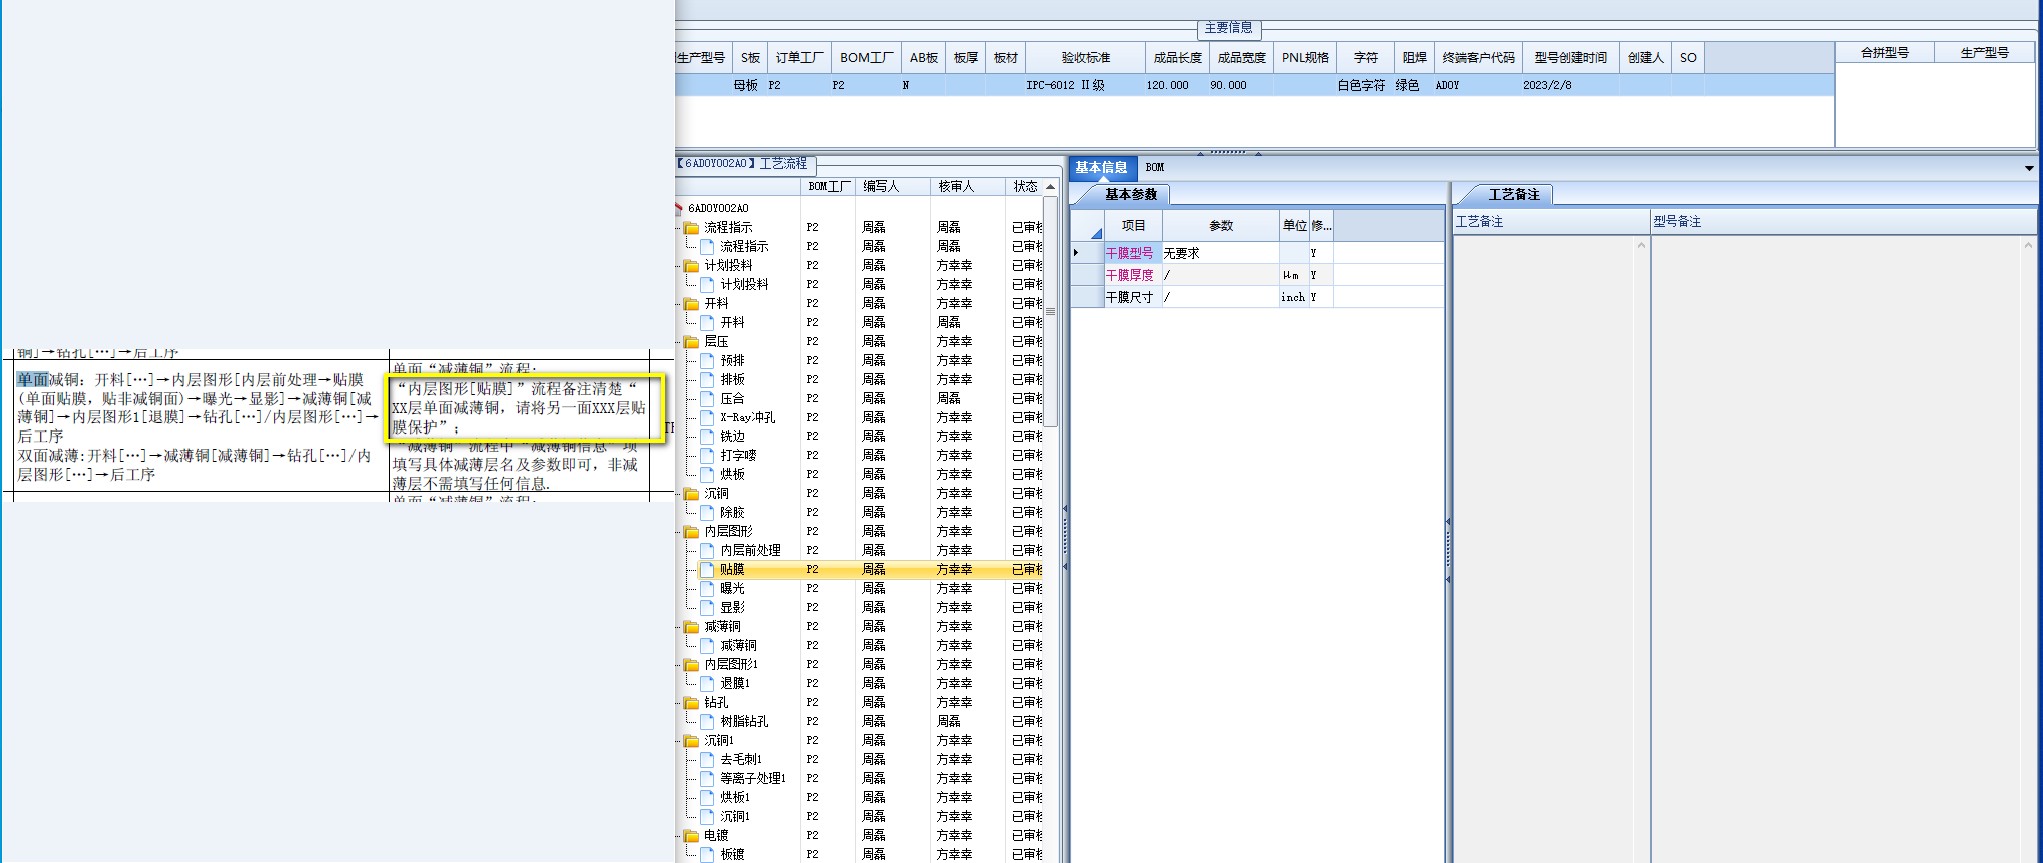Click the 工艺备注 text area scroll-up arrow

(1641, 245)
